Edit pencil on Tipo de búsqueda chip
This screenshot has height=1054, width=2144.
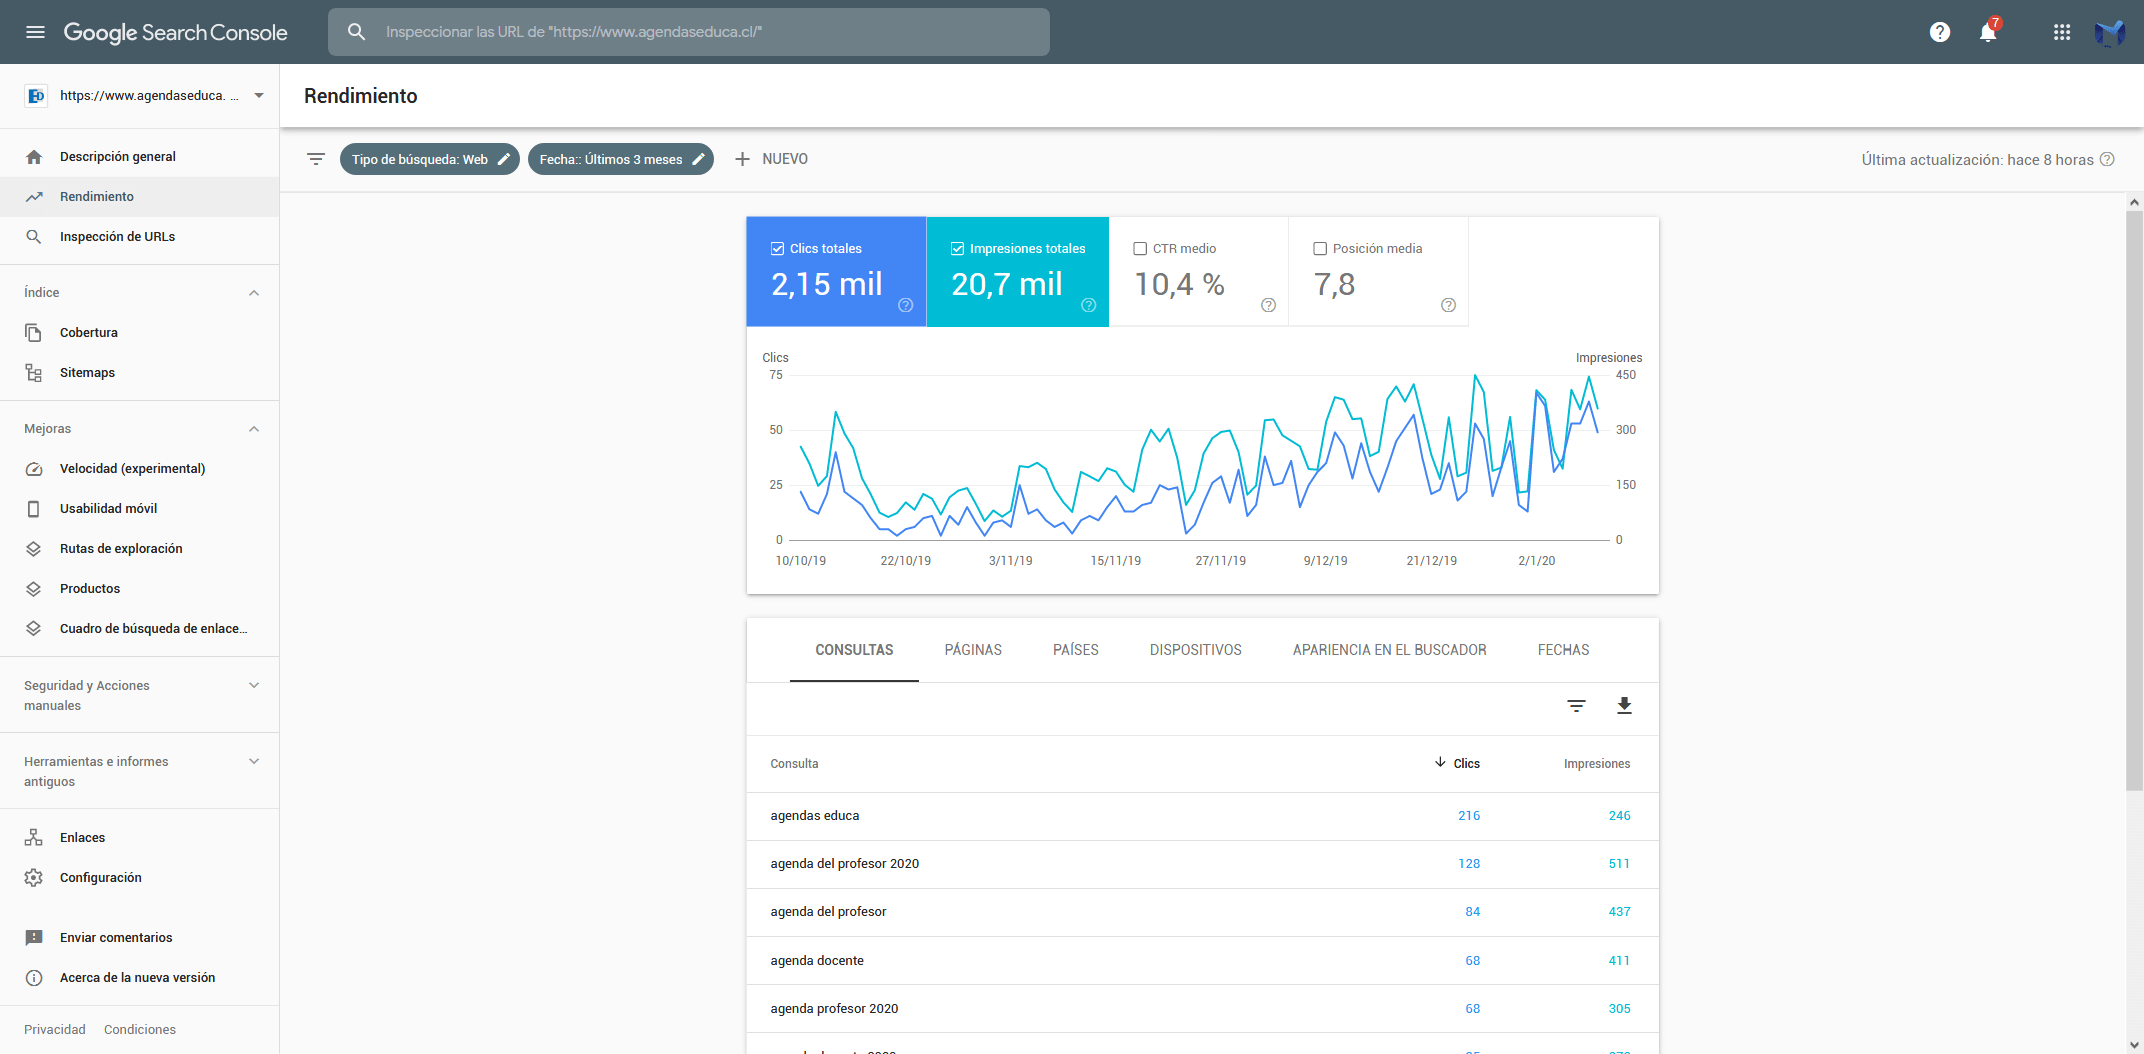504,159
